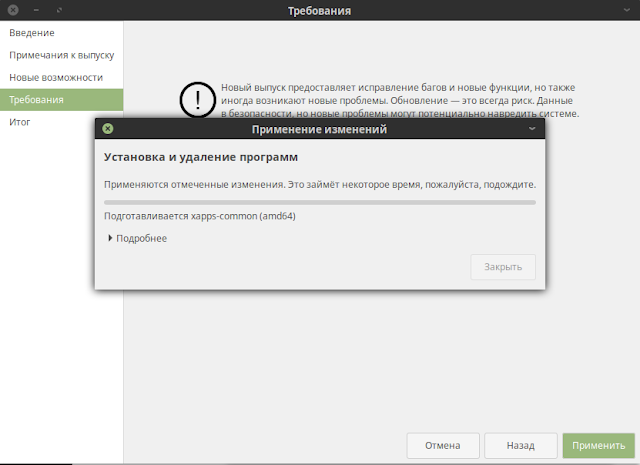
Task: Click the Применение изменений title bar
Action: click(x=320, y=129)
